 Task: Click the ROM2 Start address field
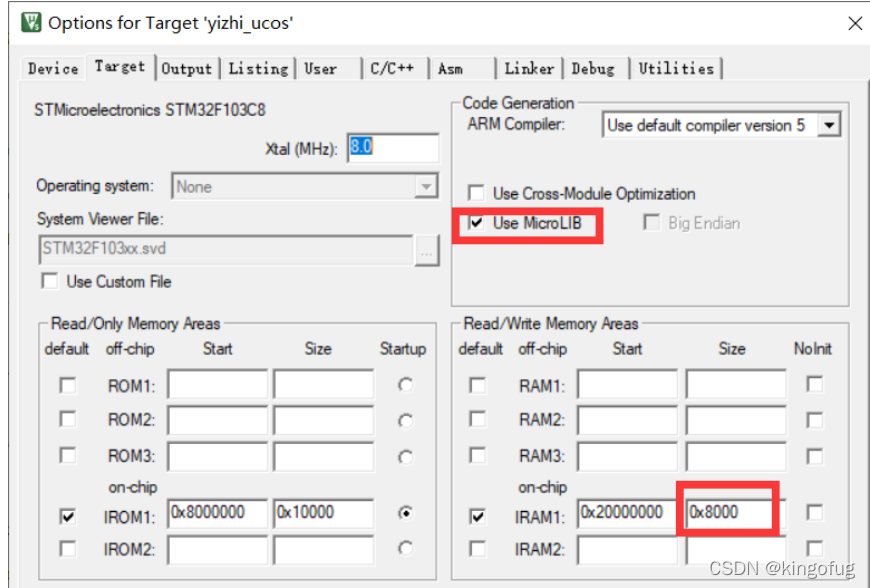click(218, 420)
